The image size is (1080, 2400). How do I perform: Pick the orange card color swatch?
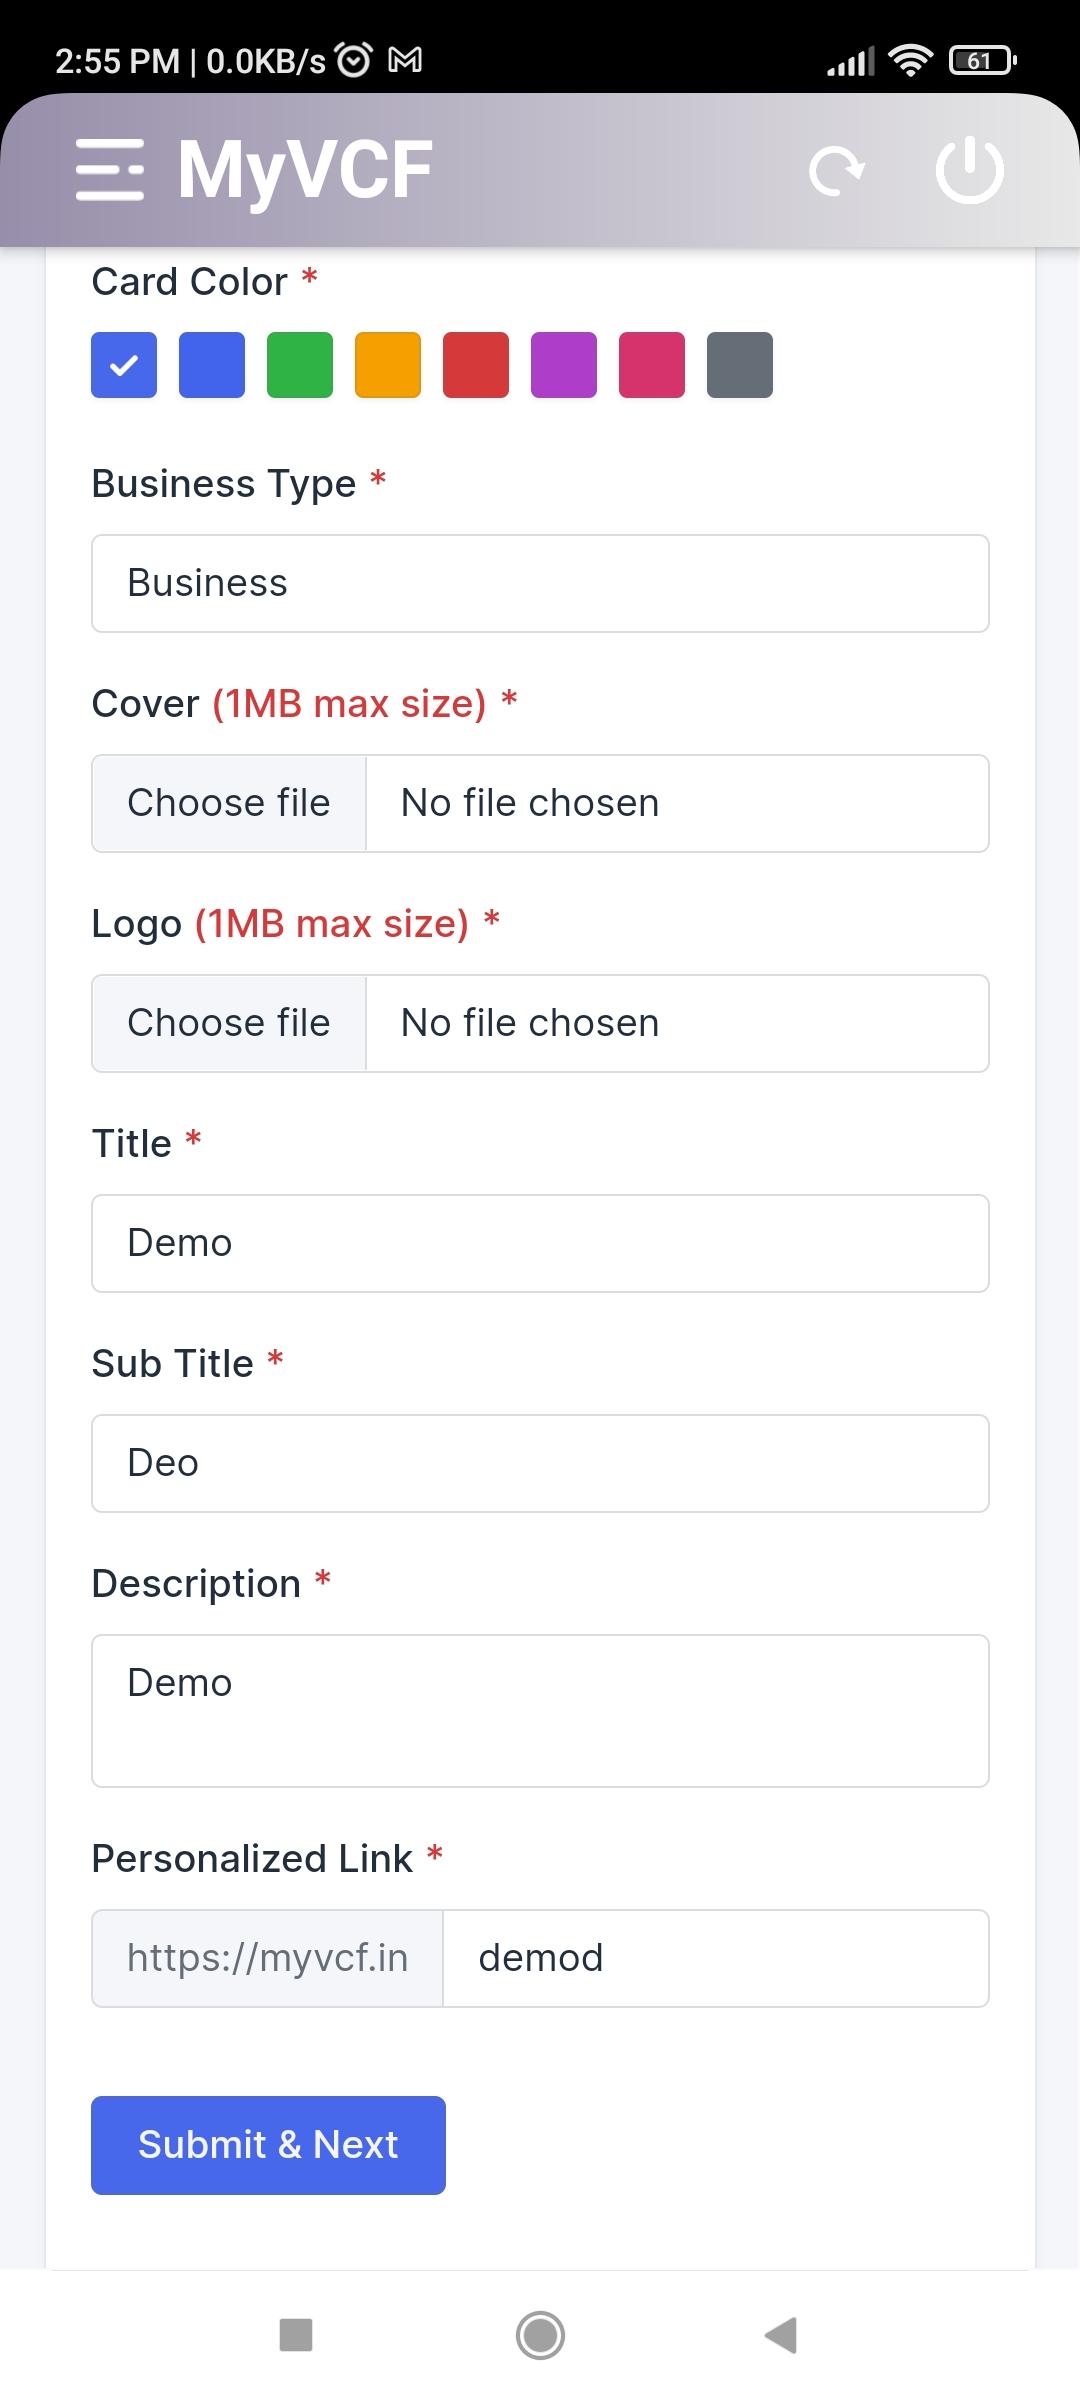[388, 365]
